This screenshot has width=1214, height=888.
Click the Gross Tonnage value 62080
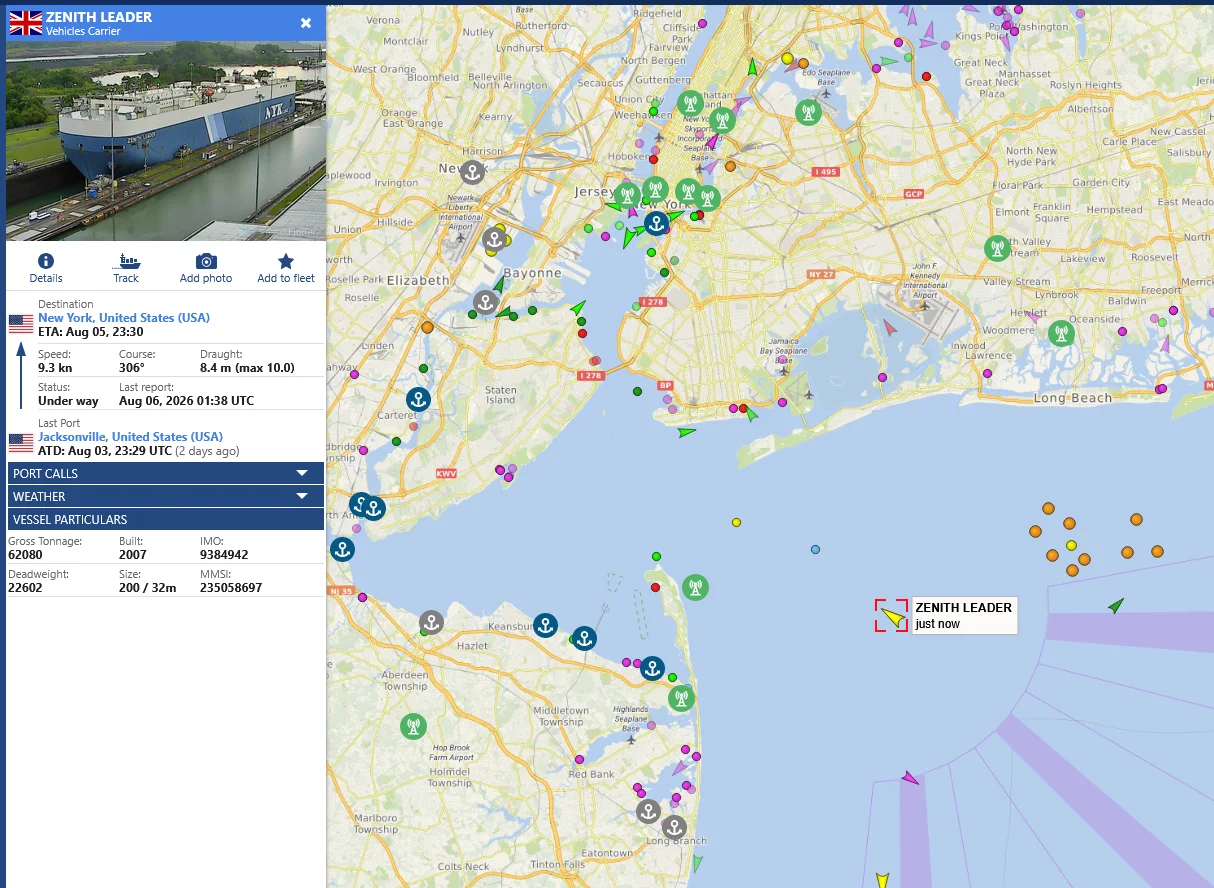click(x=26, y=555)
